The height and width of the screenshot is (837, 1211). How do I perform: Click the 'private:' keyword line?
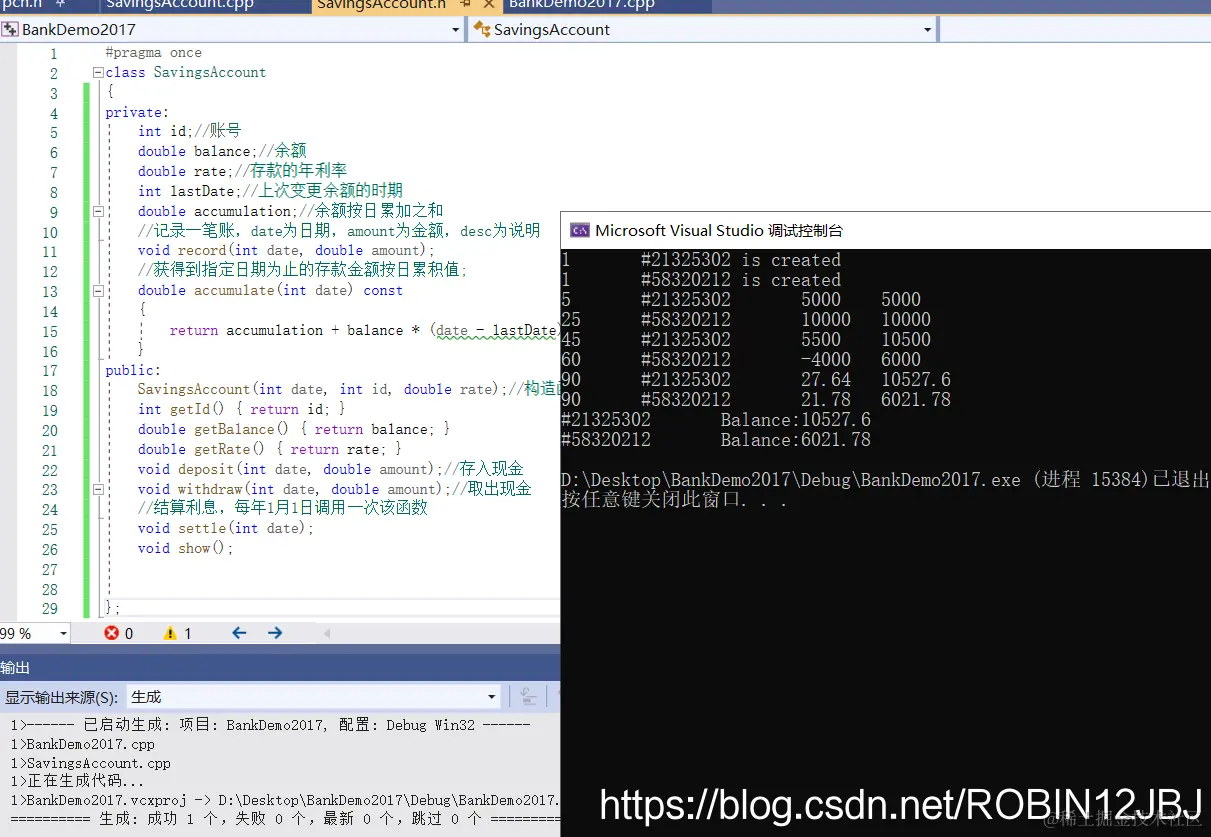pyautogui.click(x=137, y=113)
